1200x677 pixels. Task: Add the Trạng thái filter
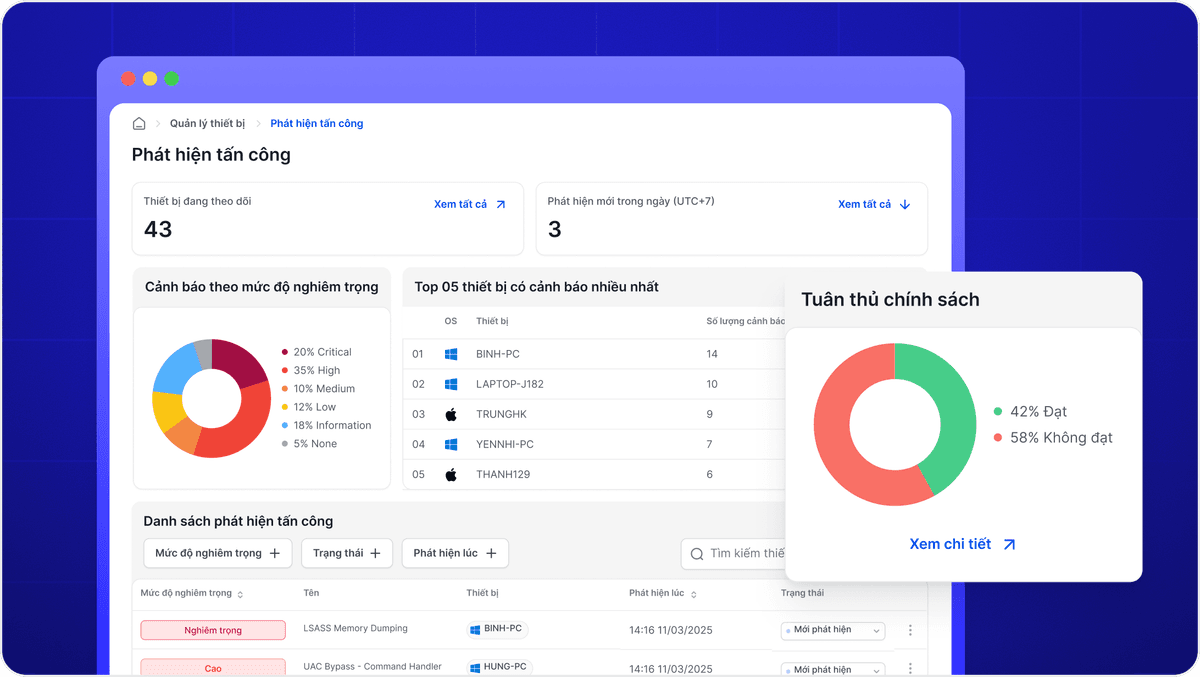pos(347,553)
